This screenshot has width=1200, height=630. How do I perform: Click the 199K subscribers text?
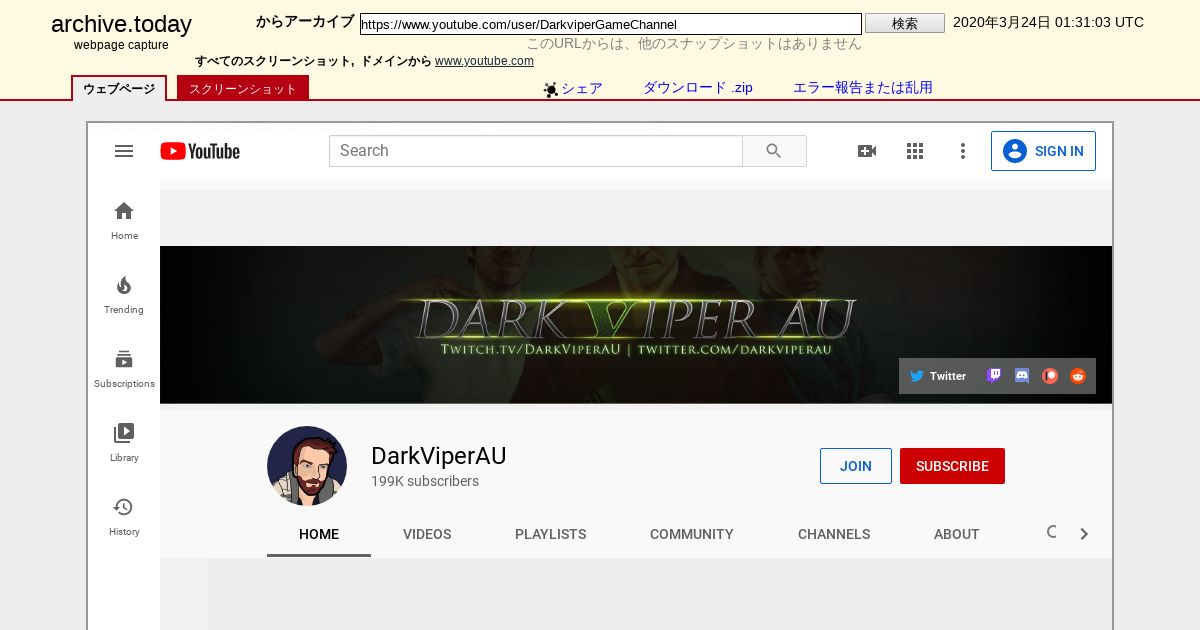point(425,481)
